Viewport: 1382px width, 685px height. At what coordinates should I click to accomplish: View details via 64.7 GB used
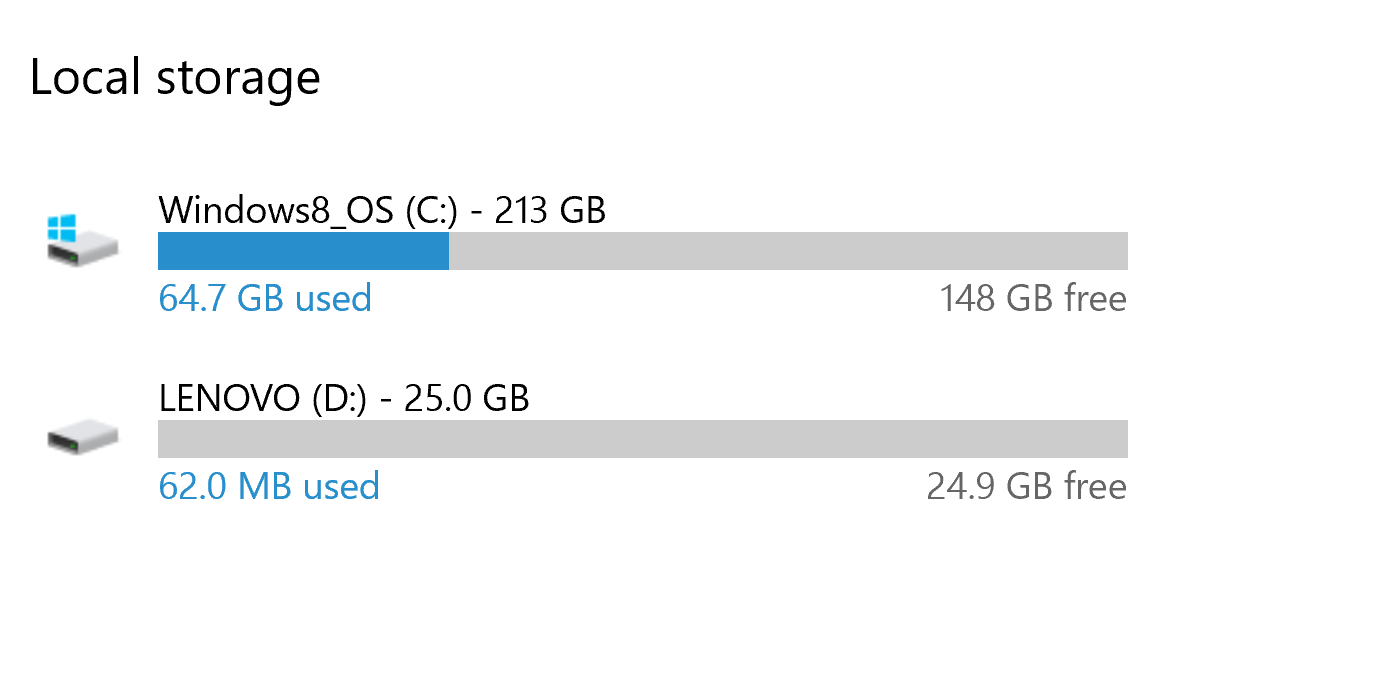pos(265,298)
